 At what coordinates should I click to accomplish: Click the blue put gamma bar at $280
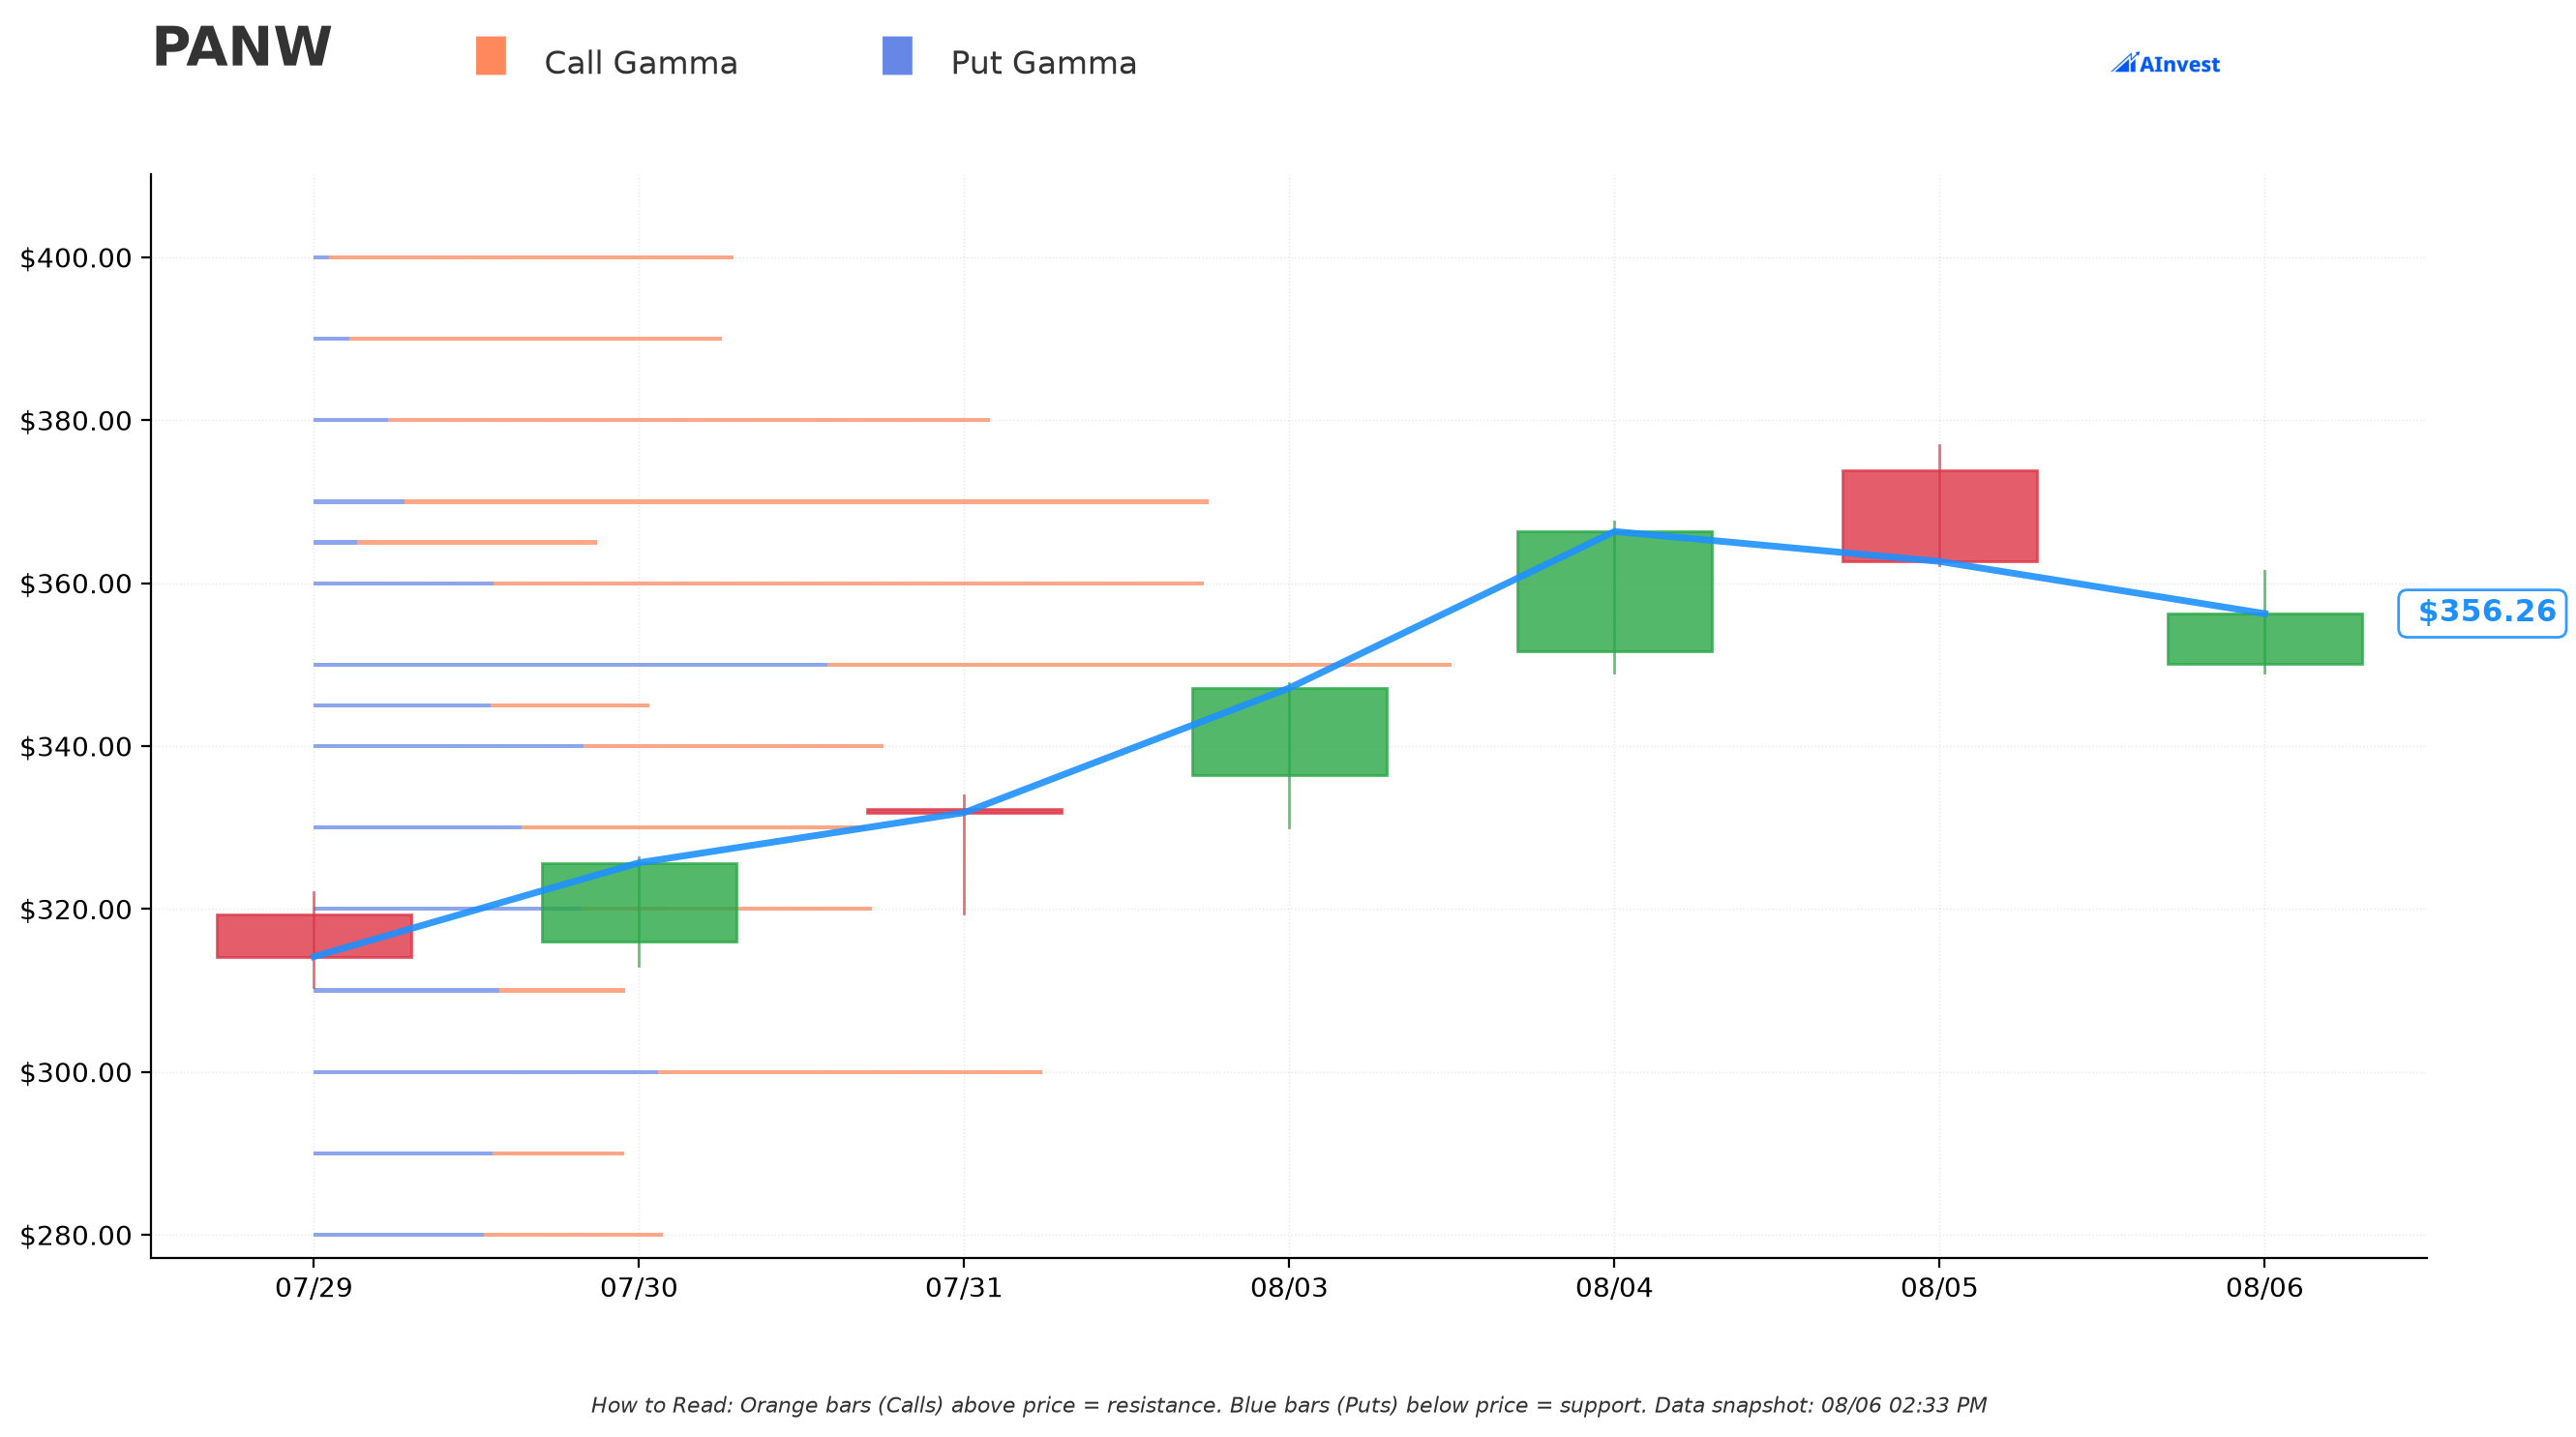(x=398, y=1235)
